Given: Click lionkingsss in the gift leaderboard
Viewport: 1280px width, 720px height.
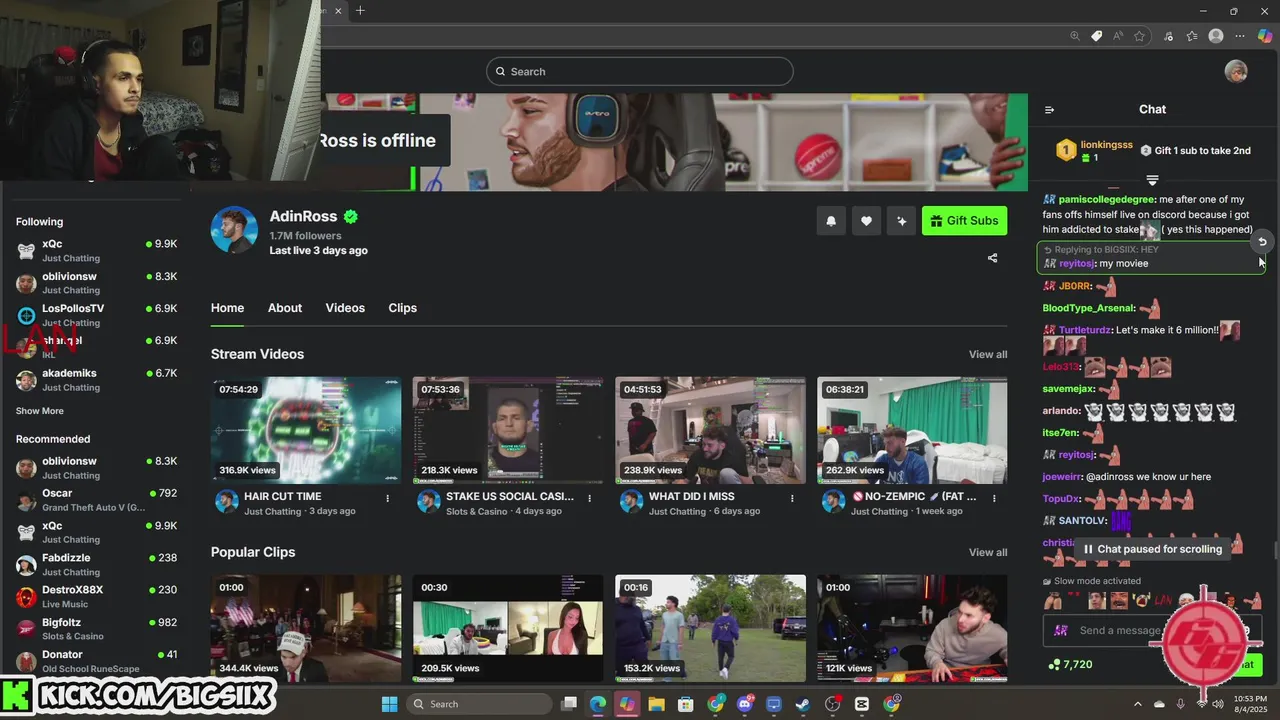Looking at the screenshot, I should tap(1106, 145).
